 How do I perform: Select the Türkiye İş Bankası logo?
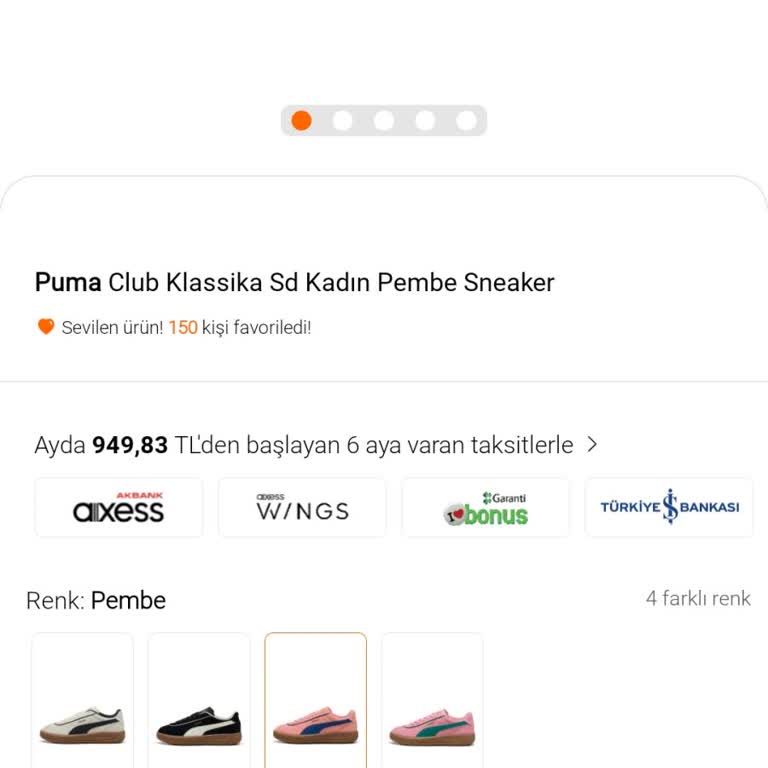coord(669,507)
